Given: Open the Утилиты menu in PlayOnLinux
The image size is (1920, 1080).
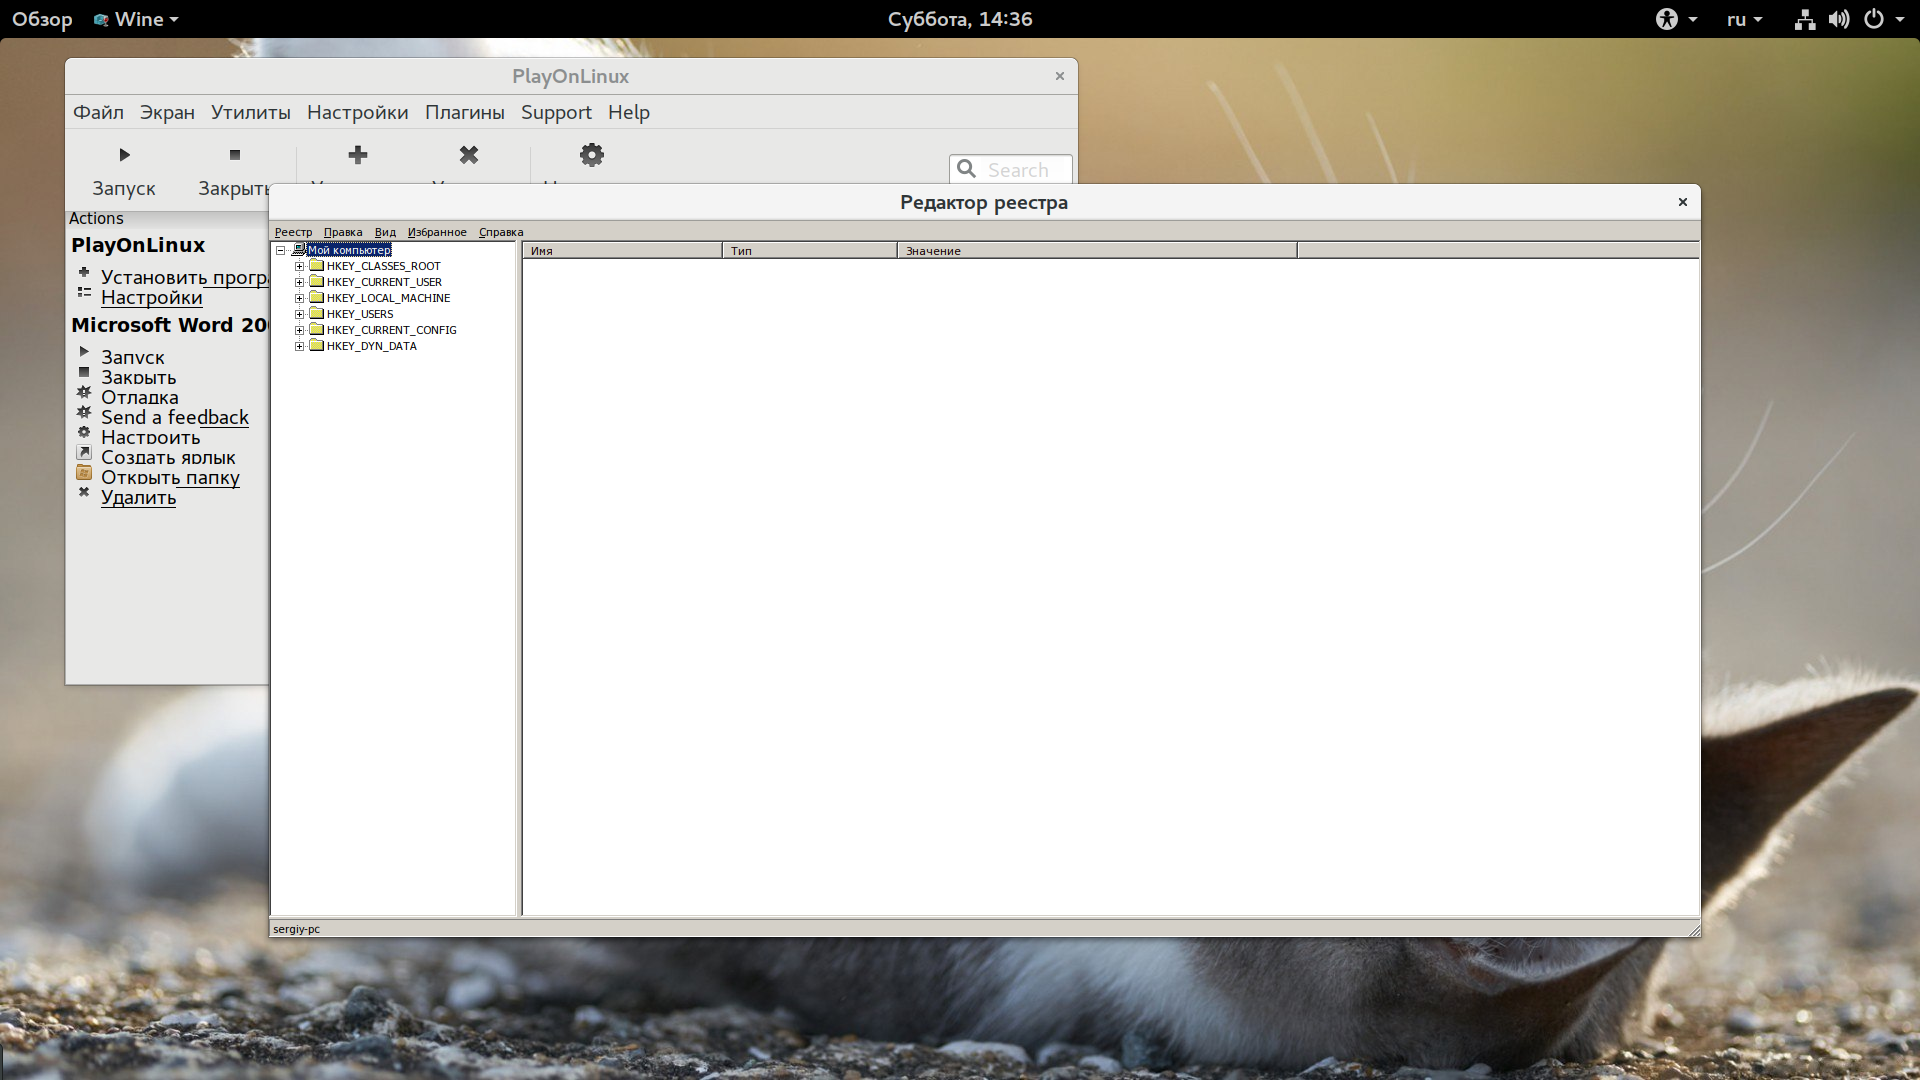Looking at the screenshot, I should tap(250, 112).
